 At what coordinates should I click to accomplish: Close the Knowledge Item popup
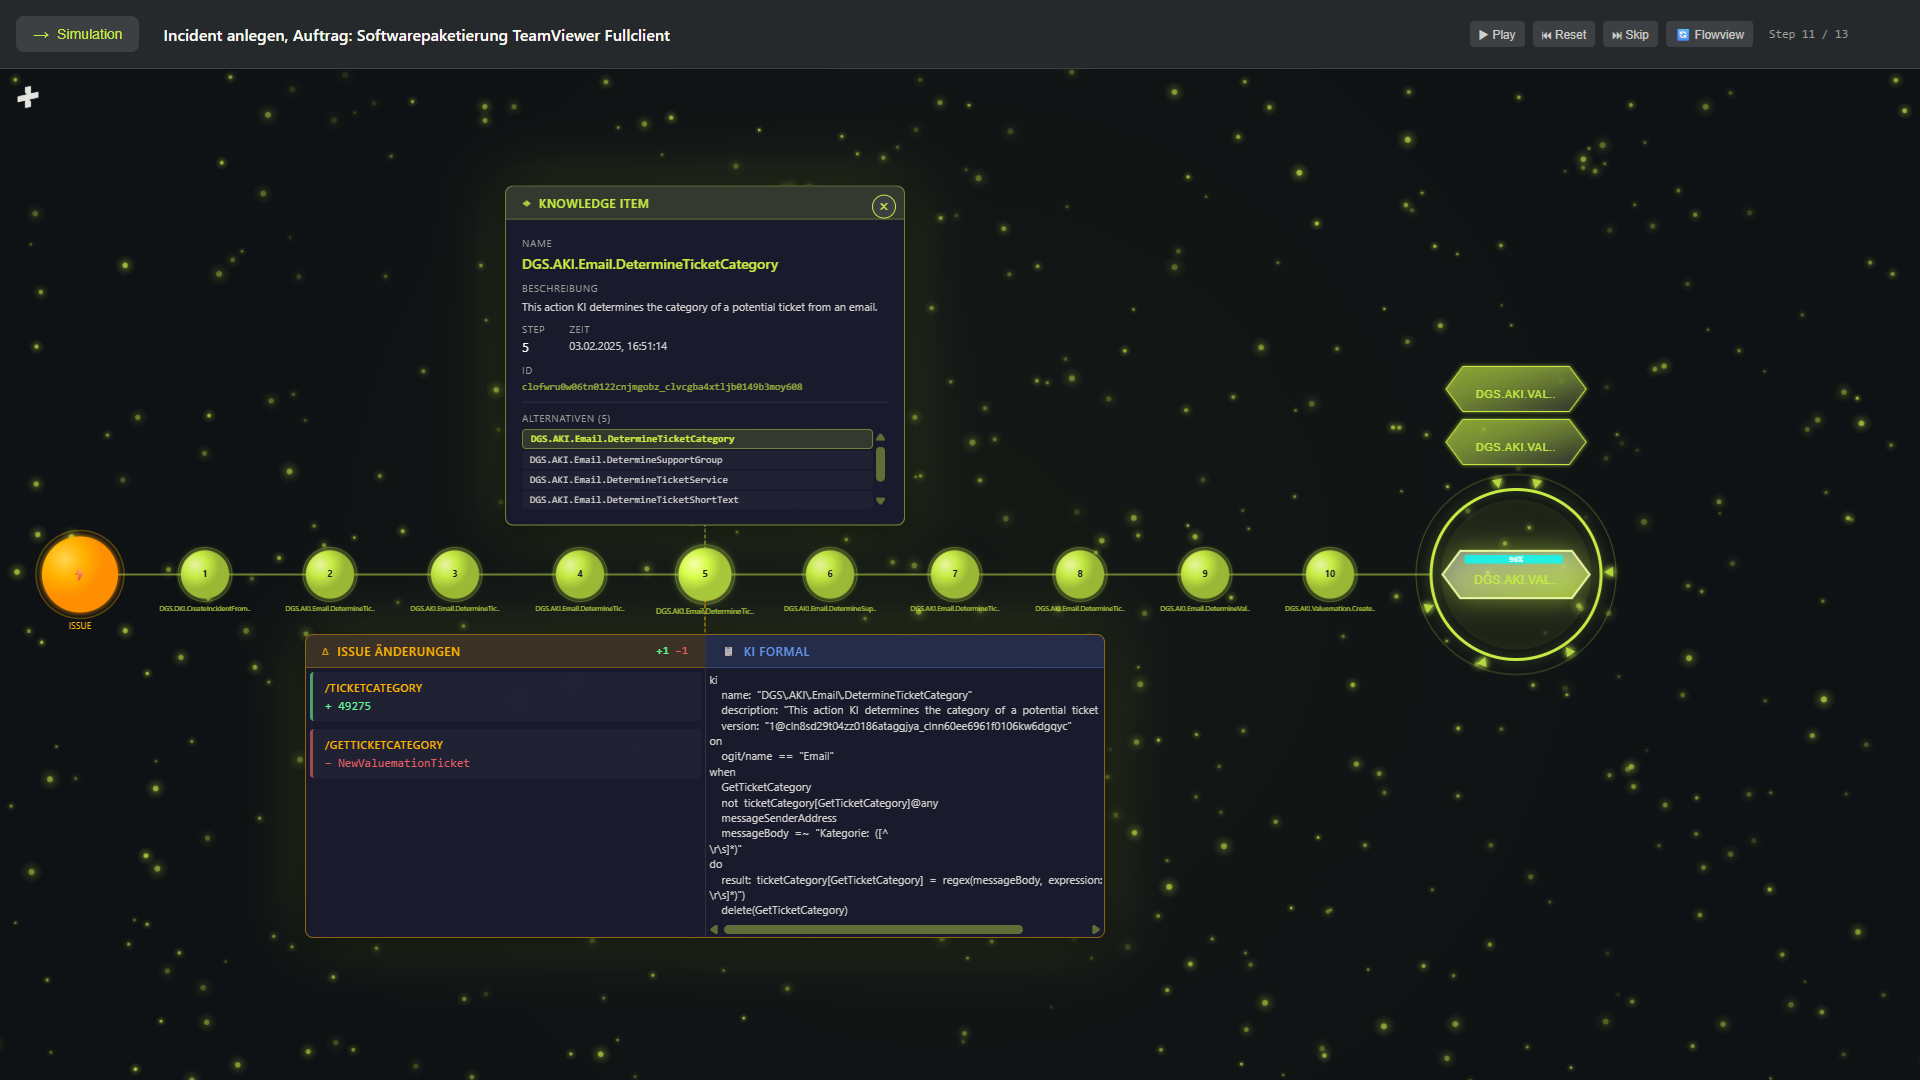click(884, 206)
